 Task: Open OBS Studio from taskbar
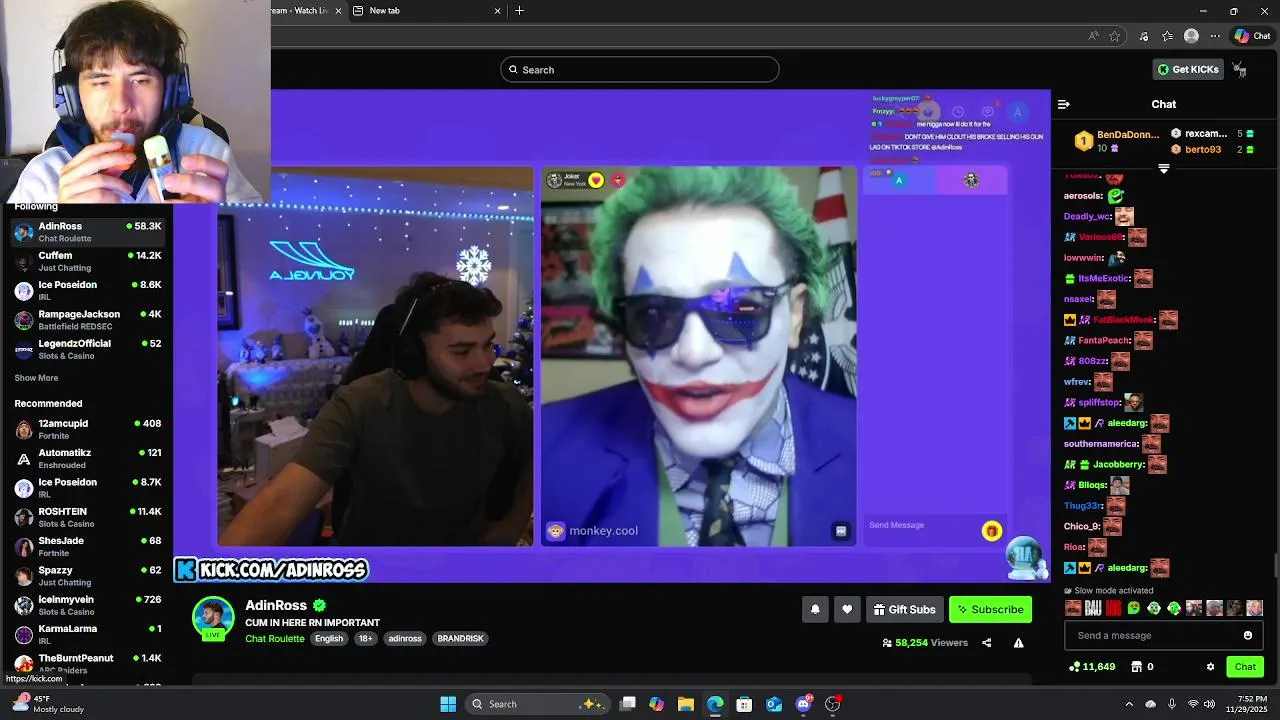pos(832,704)
